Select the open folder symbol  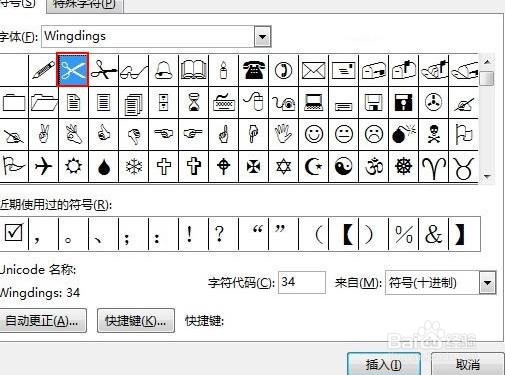(44, 102)
